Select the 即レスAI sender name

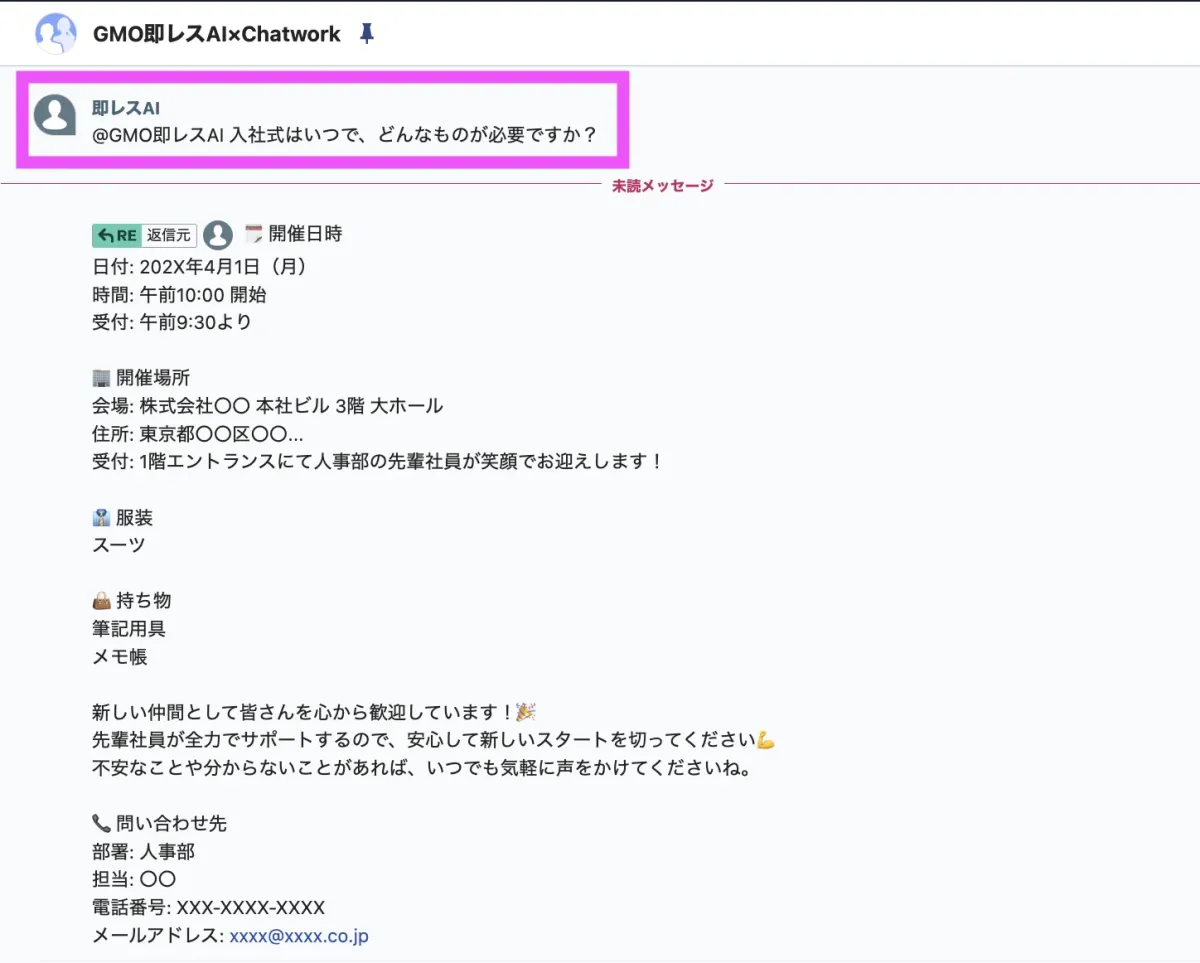click(x=126, y=108)
